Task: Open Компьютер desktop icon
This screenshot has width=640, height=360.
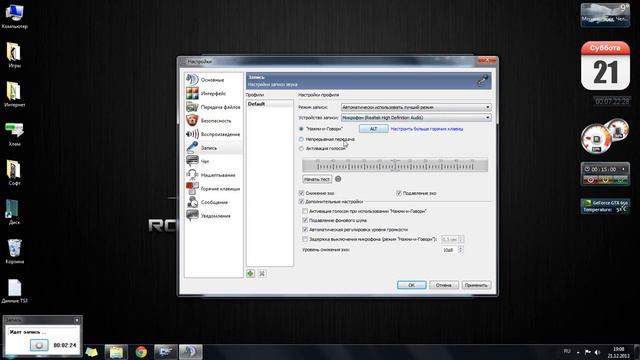Action: [x=14, y=17]
